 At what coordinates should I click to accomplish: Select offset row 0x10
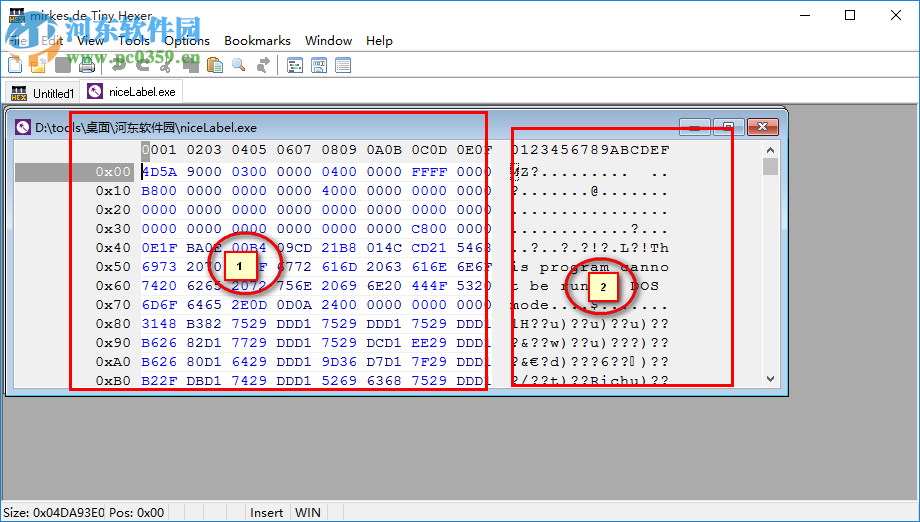[x=113, y=191]
